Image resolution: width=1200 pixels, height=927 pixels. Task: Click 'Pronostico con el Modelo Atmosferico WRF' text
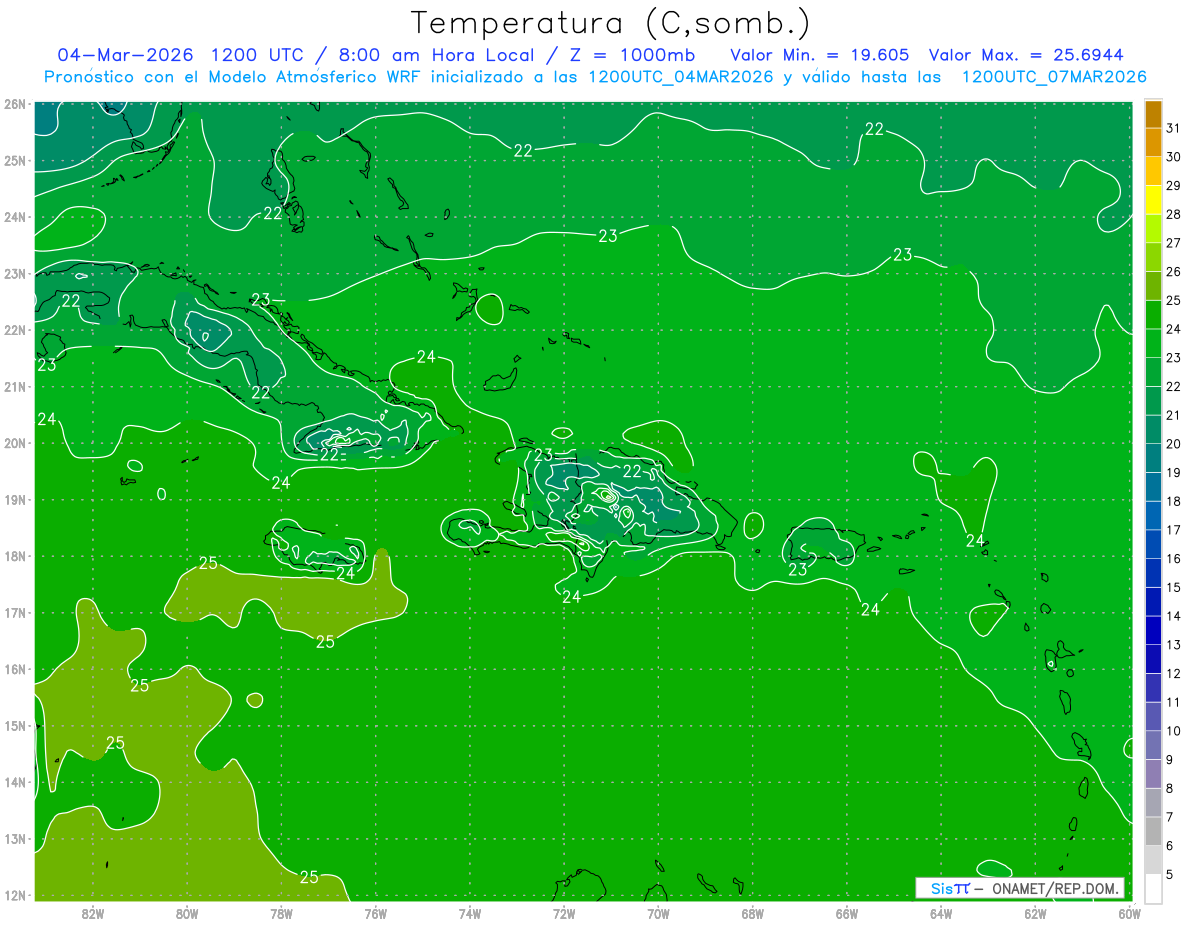click(234, 77)
